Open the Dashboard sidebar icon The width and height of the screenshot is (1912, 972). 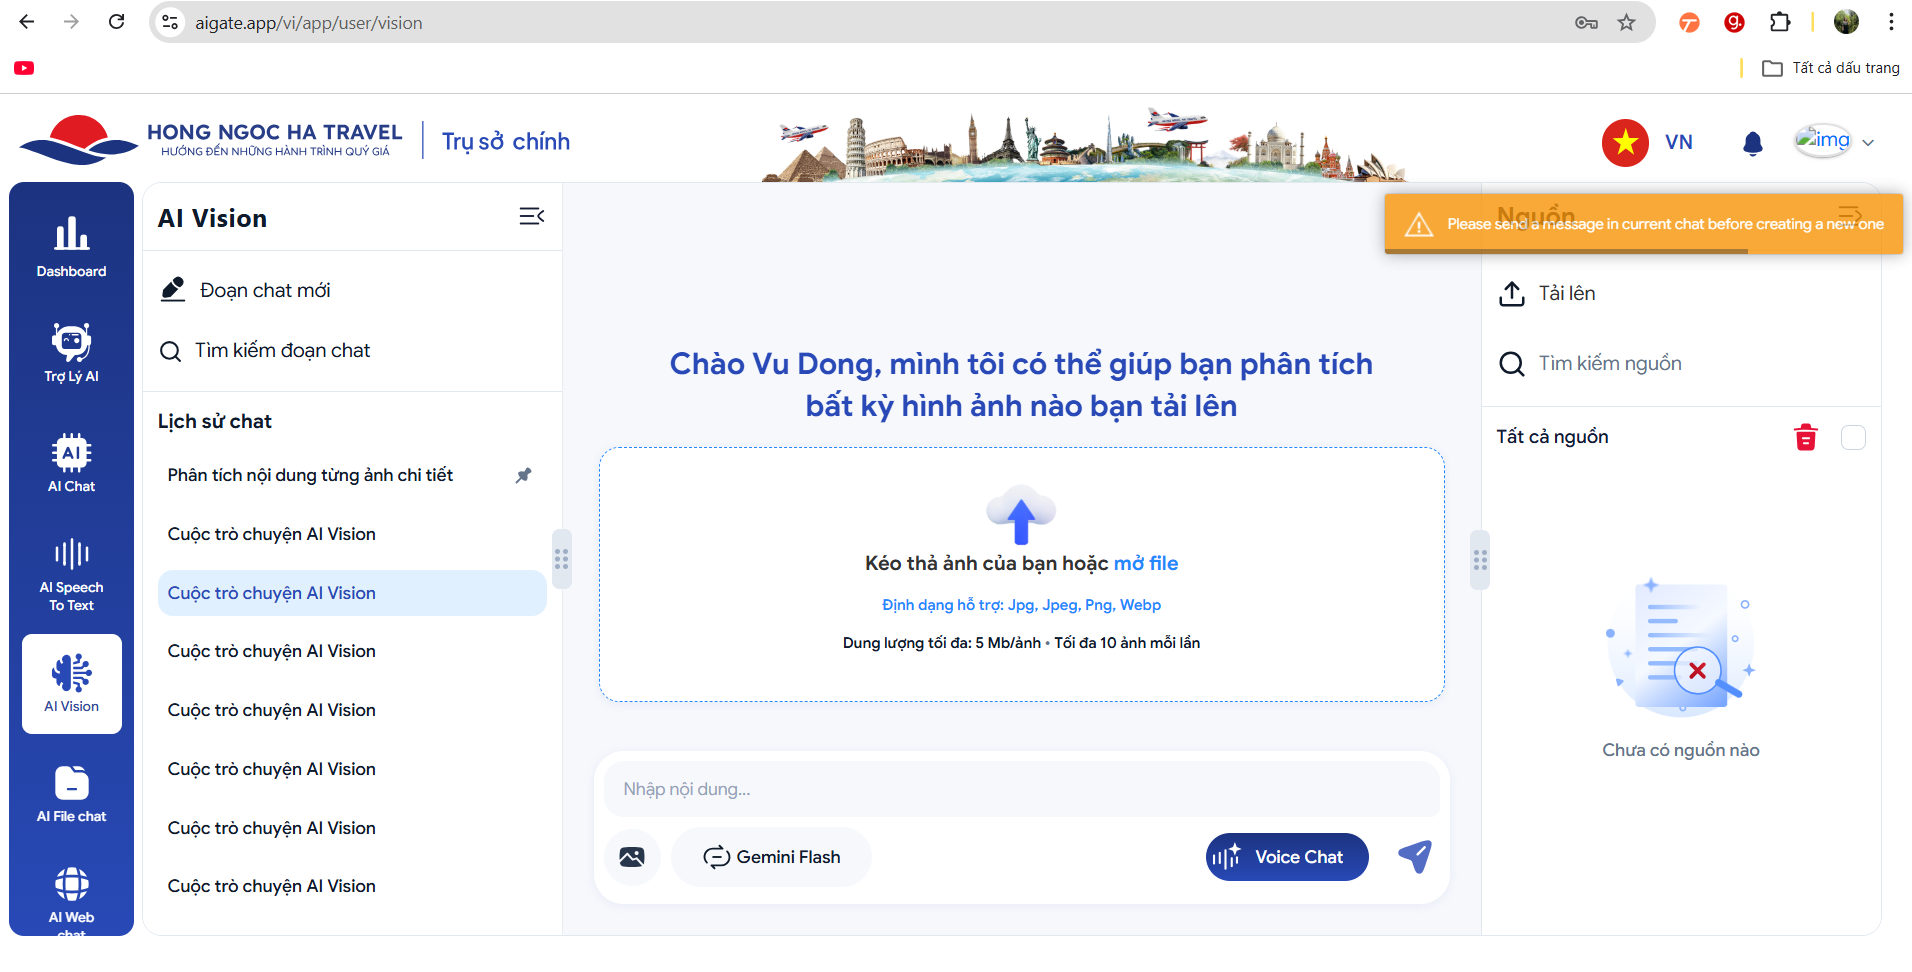point(71,246)
